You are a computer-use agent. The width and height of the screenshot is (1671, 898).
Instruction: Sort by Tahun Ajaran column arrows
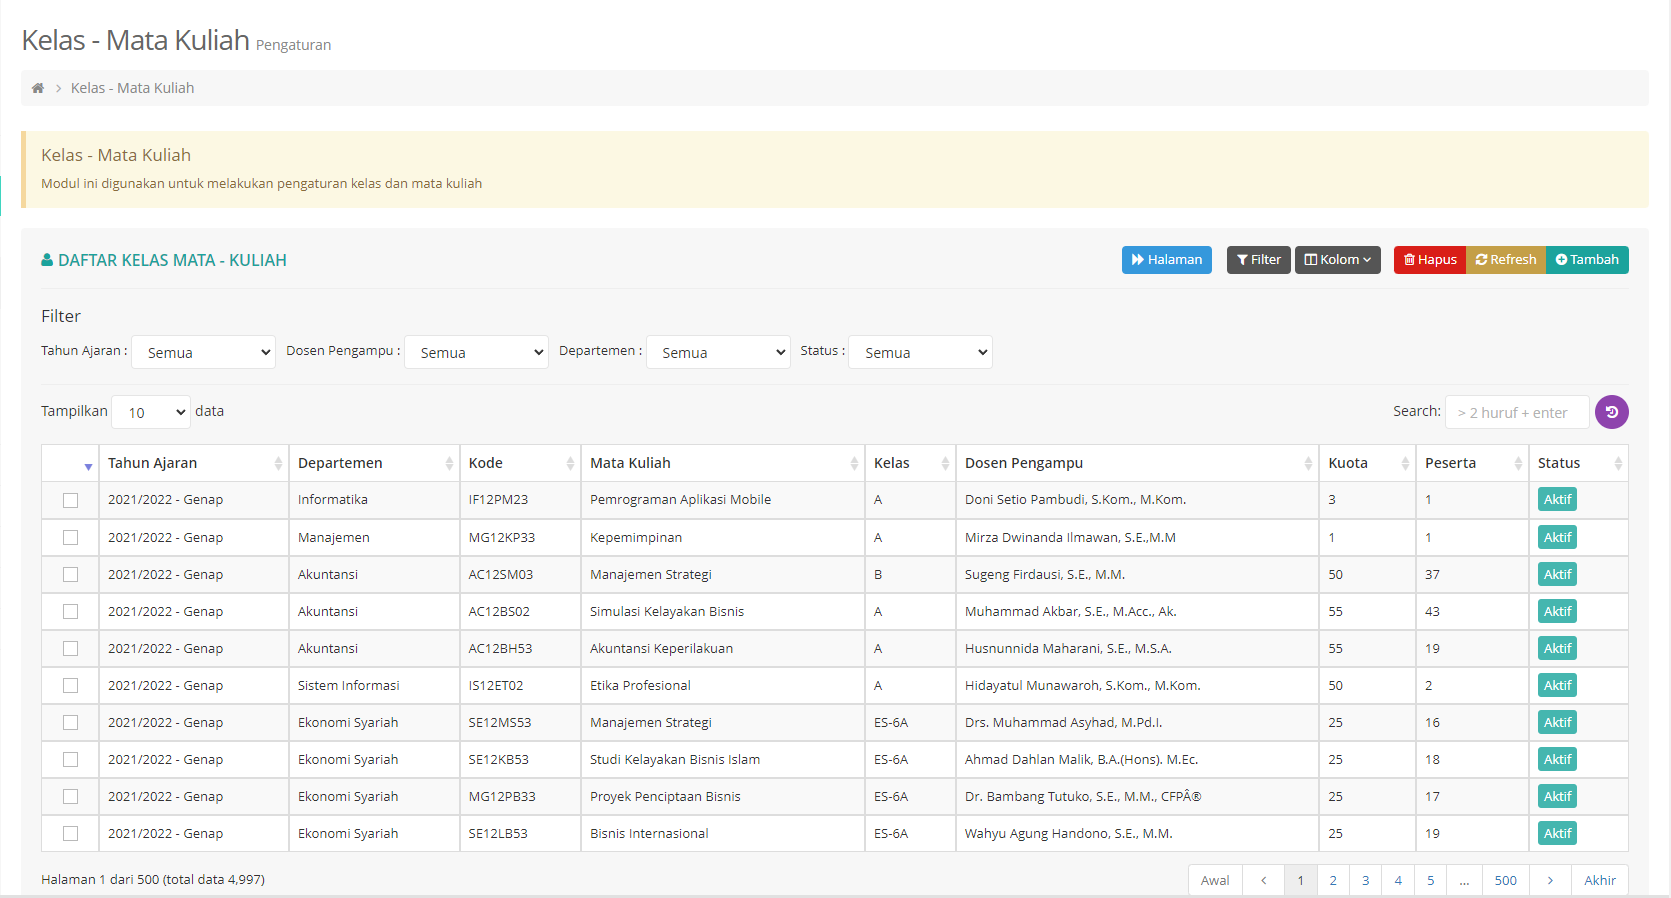(278, 463)
